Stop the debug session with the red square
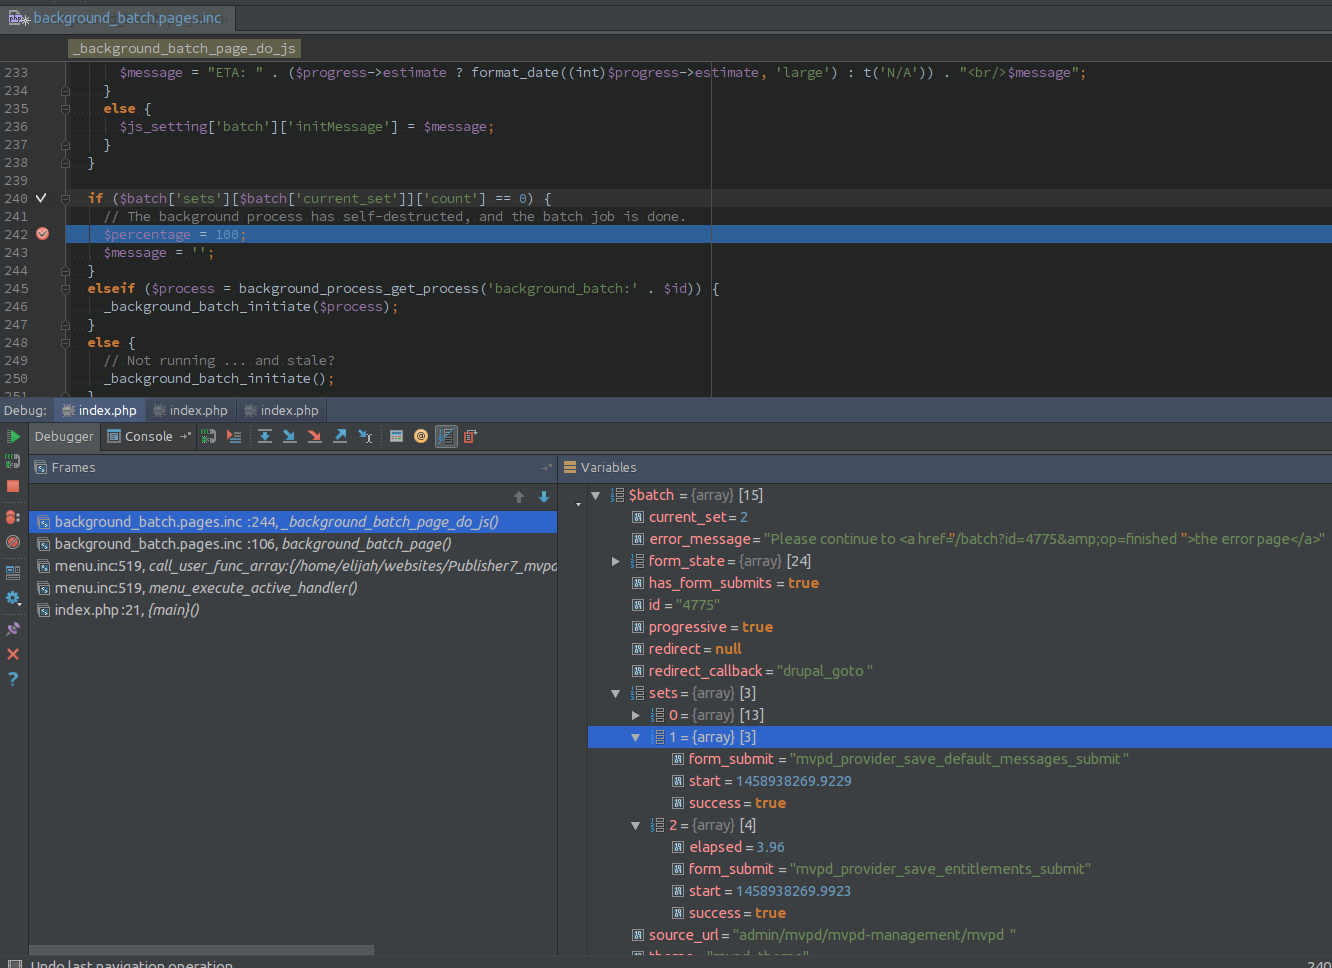1332x968 pixels. tap(13, 486)
